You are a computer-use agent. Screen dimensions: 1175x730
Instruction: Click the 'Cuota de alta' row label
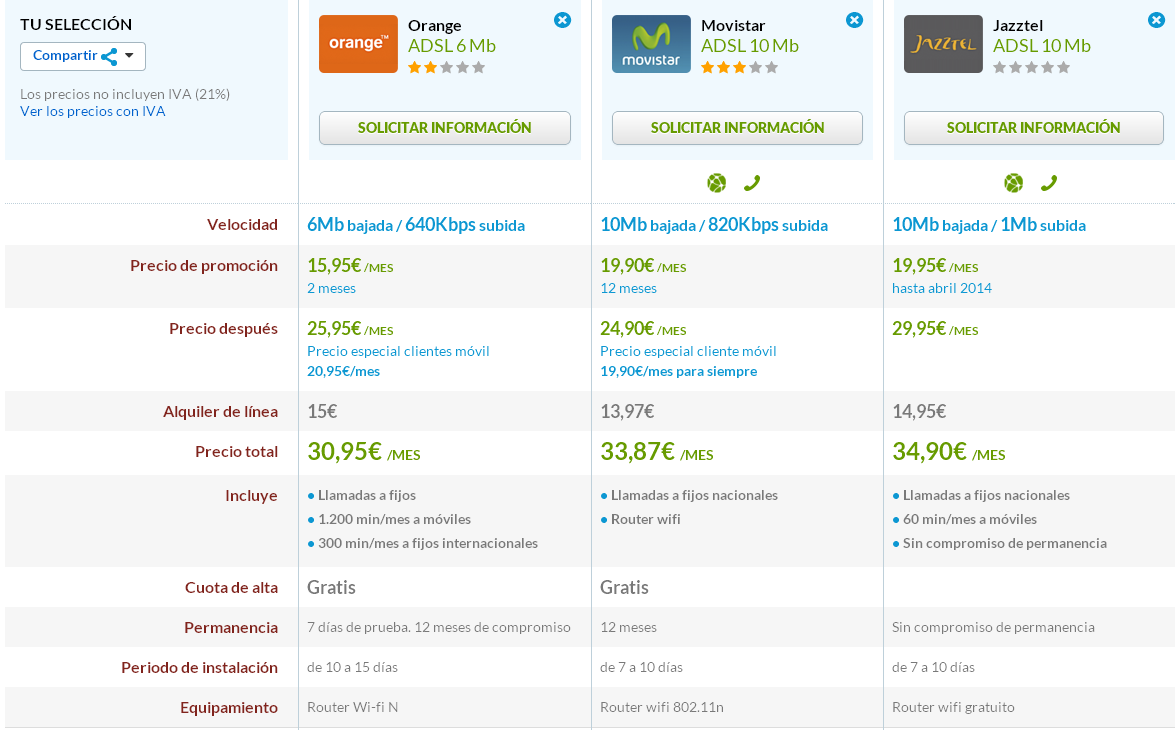tap(232, 588)
